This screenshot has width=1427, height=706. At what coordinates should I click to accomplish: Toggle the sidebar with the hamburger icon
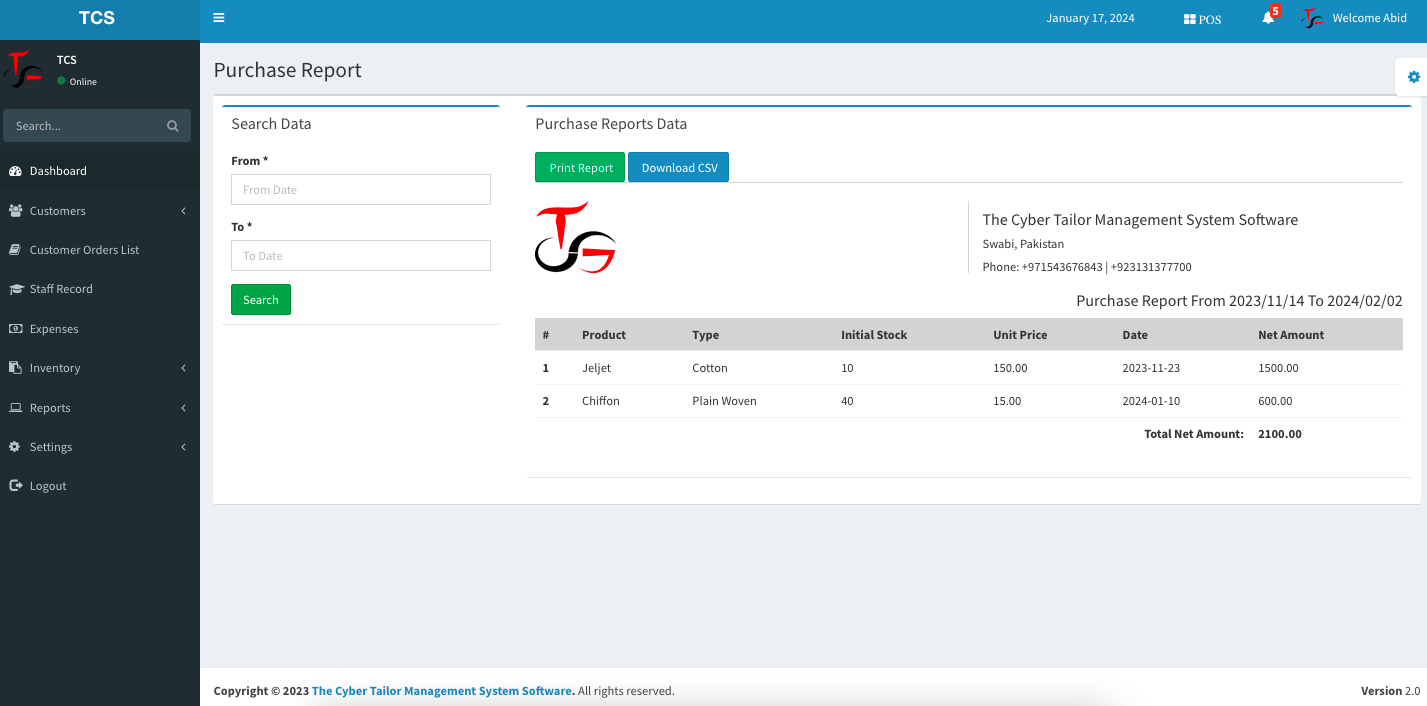click(x=219, y=17)
